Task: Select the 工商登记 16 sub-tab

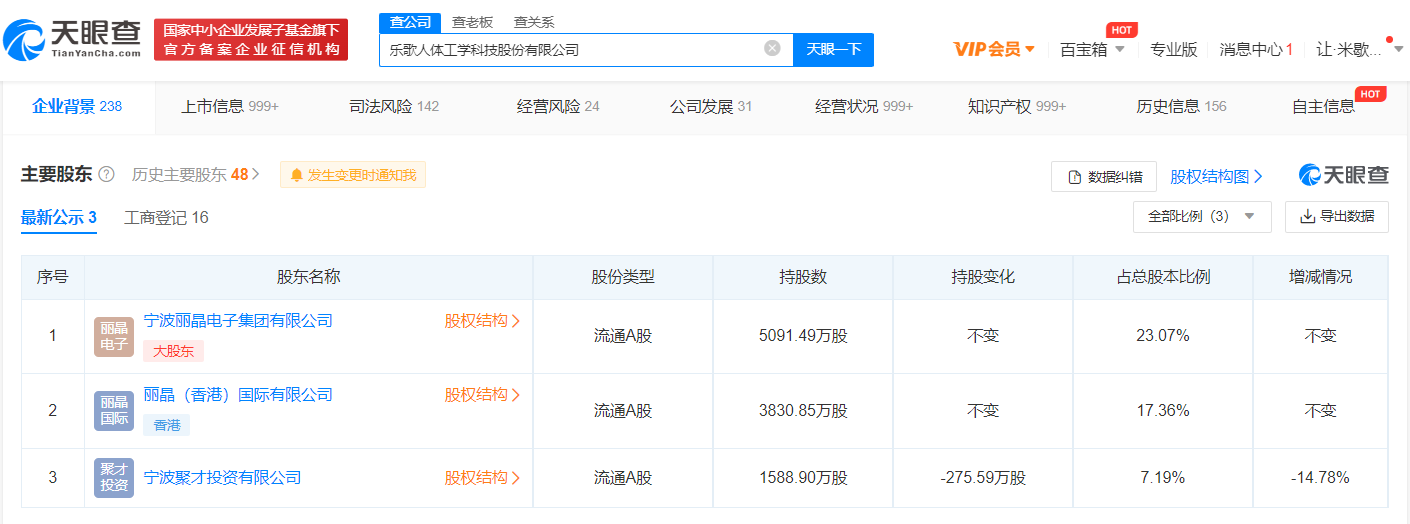Action: [166, 218]
